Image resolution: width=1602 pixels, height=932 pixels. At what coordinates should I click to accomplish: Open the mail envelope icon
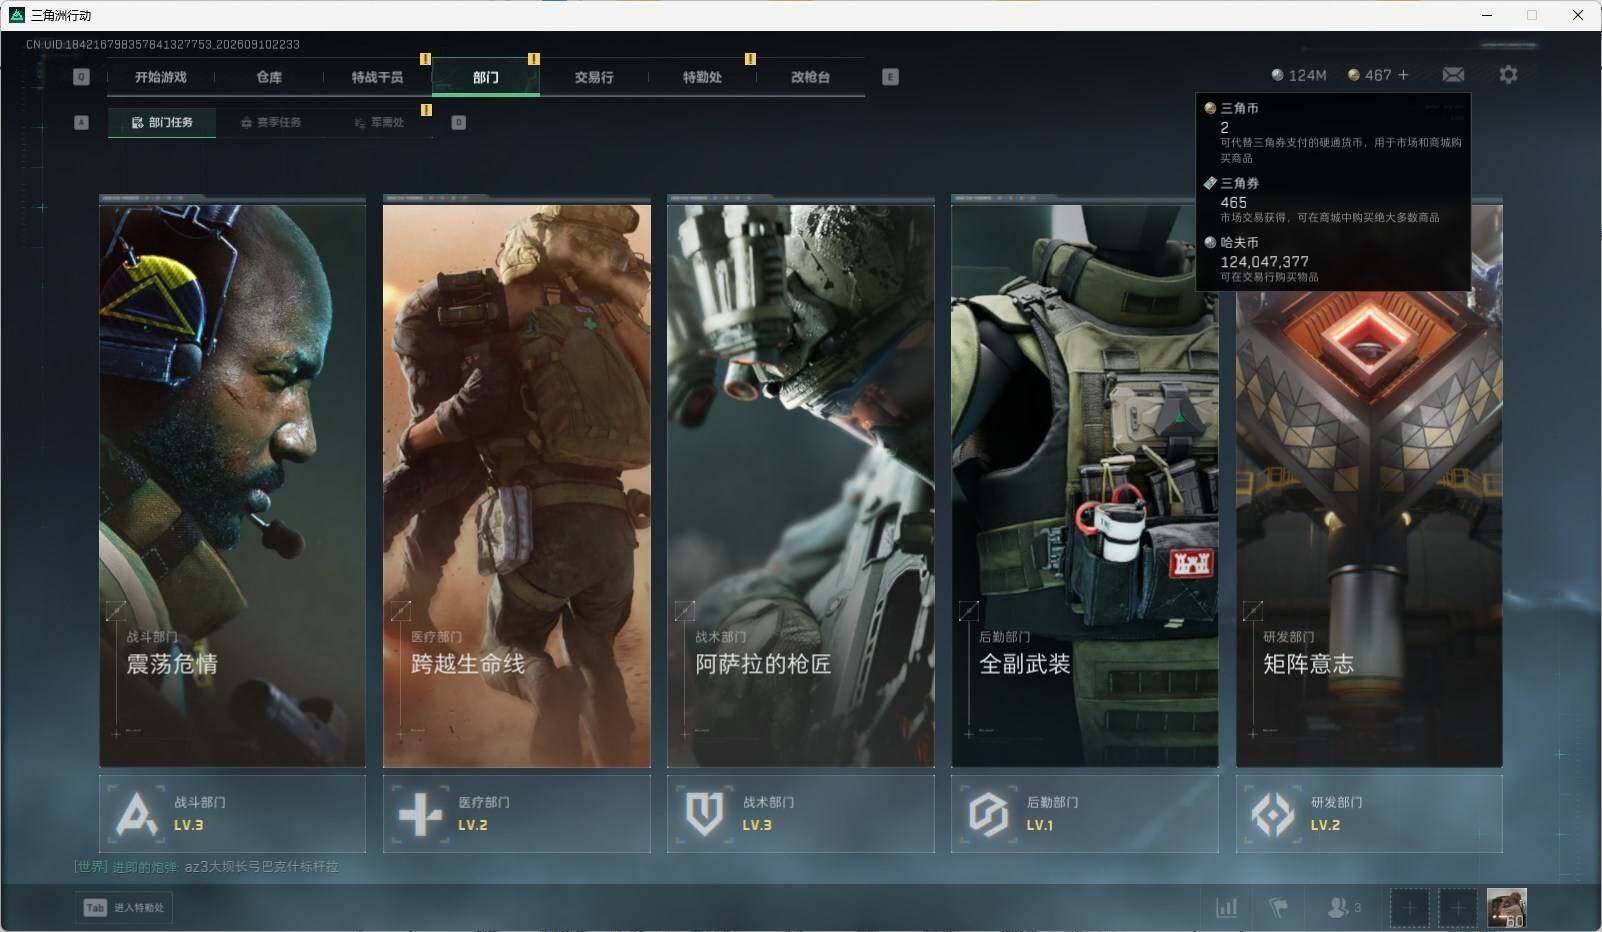coord(1453,75)
